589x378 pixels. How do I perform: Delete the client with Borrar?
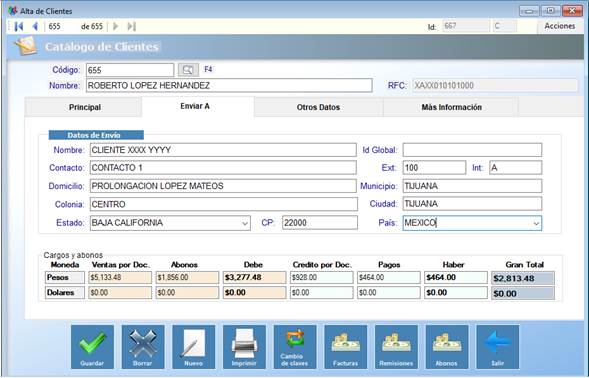pyautogui.click(x=143, y=347)
